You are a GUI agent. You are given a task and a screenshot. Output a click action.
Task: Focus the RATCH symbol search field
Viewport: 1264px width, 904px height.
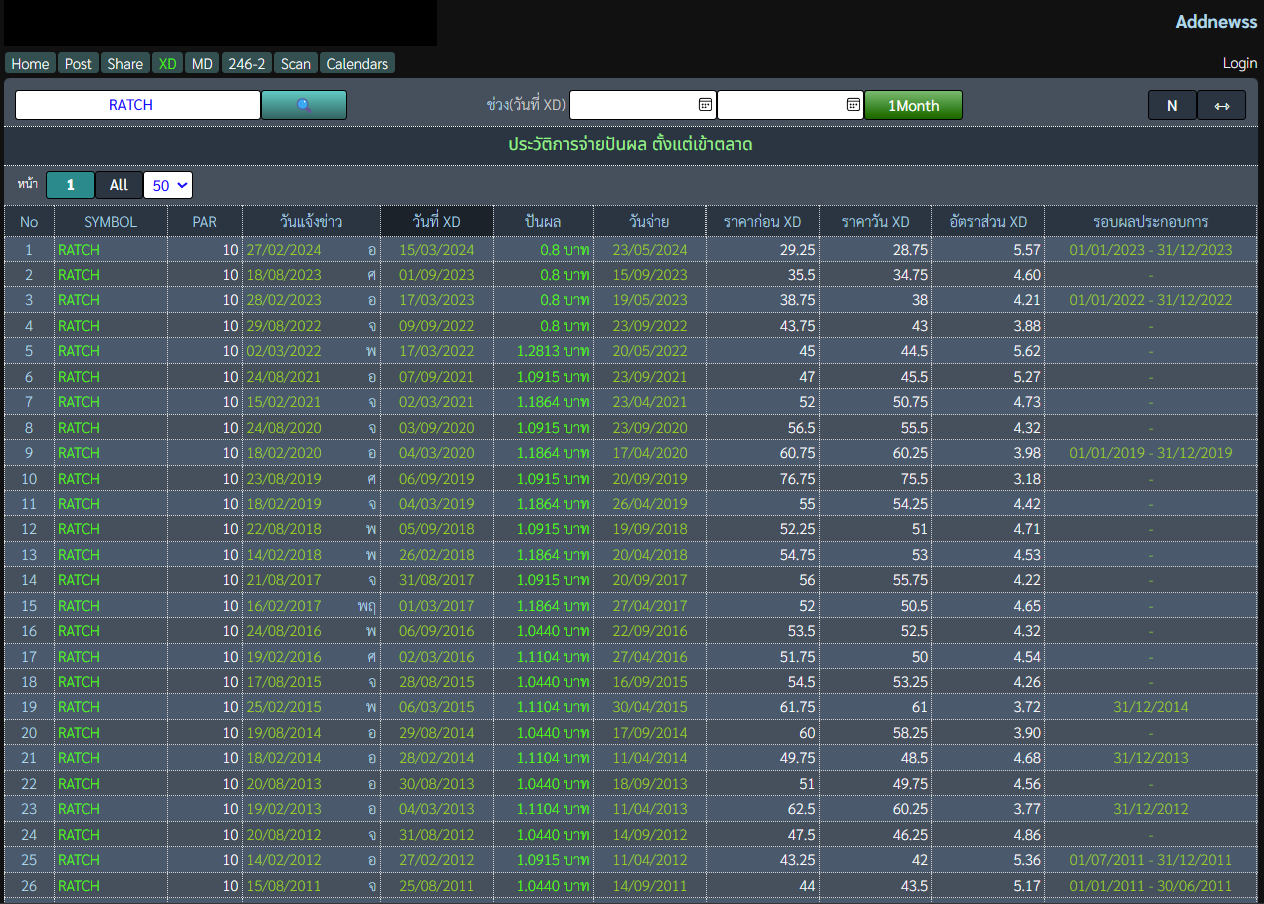tap(138, 105)
